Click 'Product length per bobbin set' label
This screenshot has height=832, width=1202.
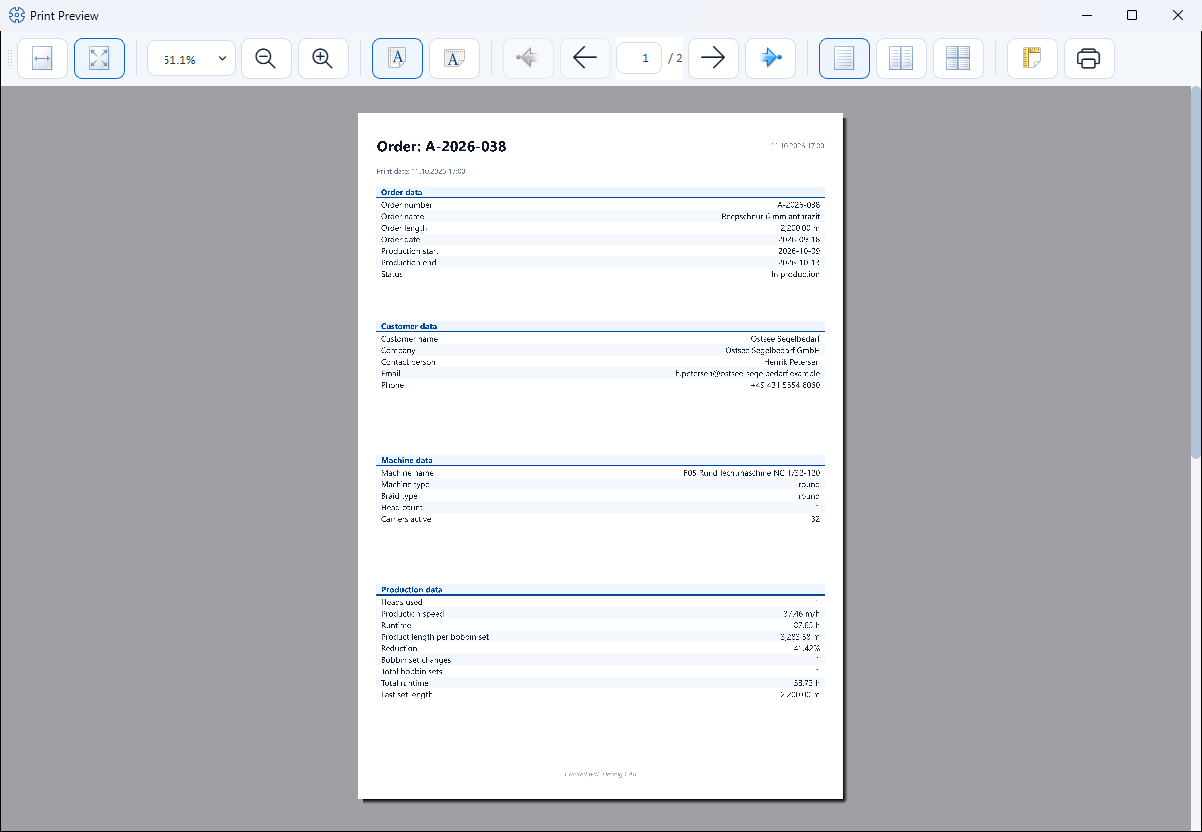[x=435, y=636]
